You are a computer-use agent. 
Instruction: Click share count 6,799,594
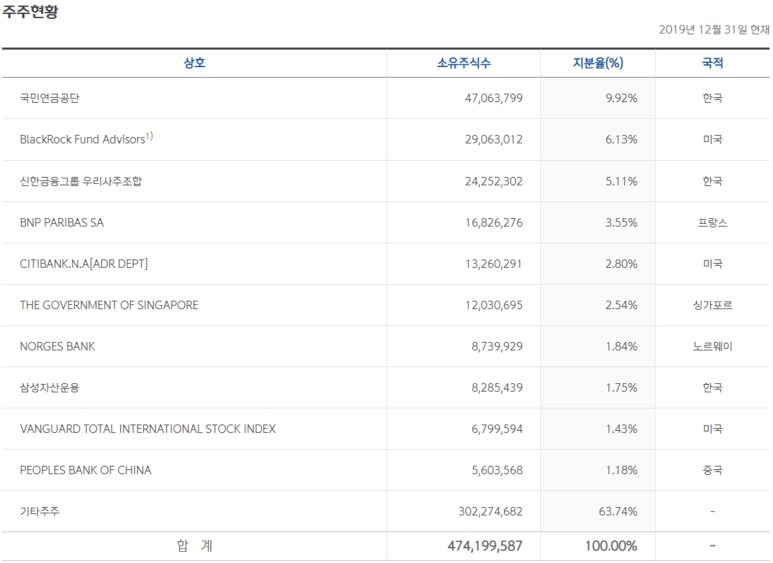pos(497,429)
